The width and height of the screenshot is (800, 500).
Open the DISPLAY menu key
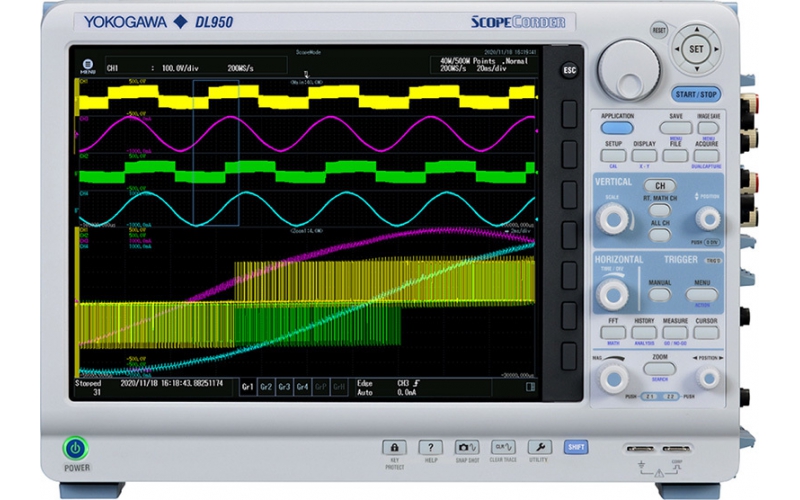click(x=644, y=156)
